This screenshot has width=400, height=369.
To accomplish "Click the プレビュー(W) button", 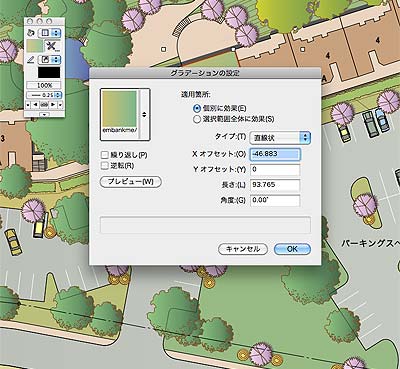I will 131,182.
